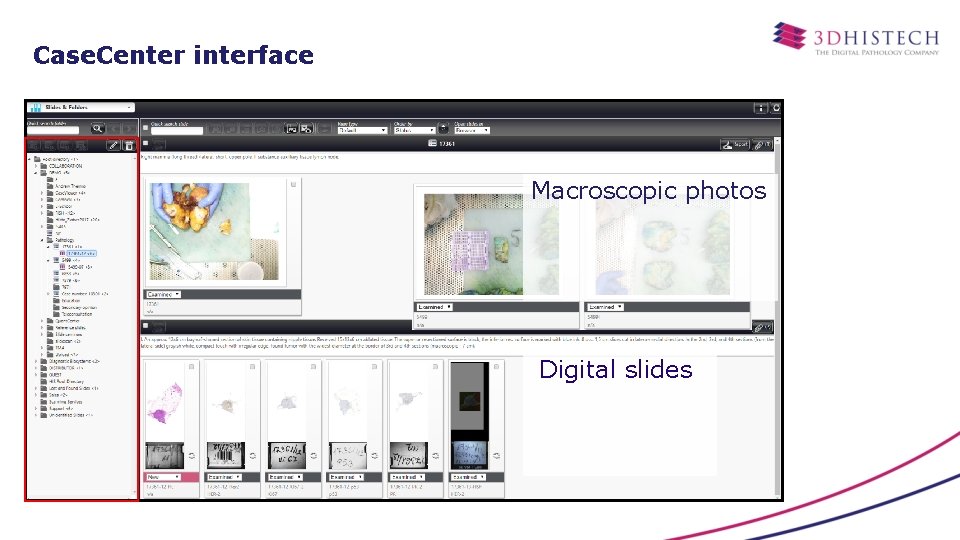Open the New status dropdown on first slide
This screenshot has width=960, height=540.
(163, 477)
